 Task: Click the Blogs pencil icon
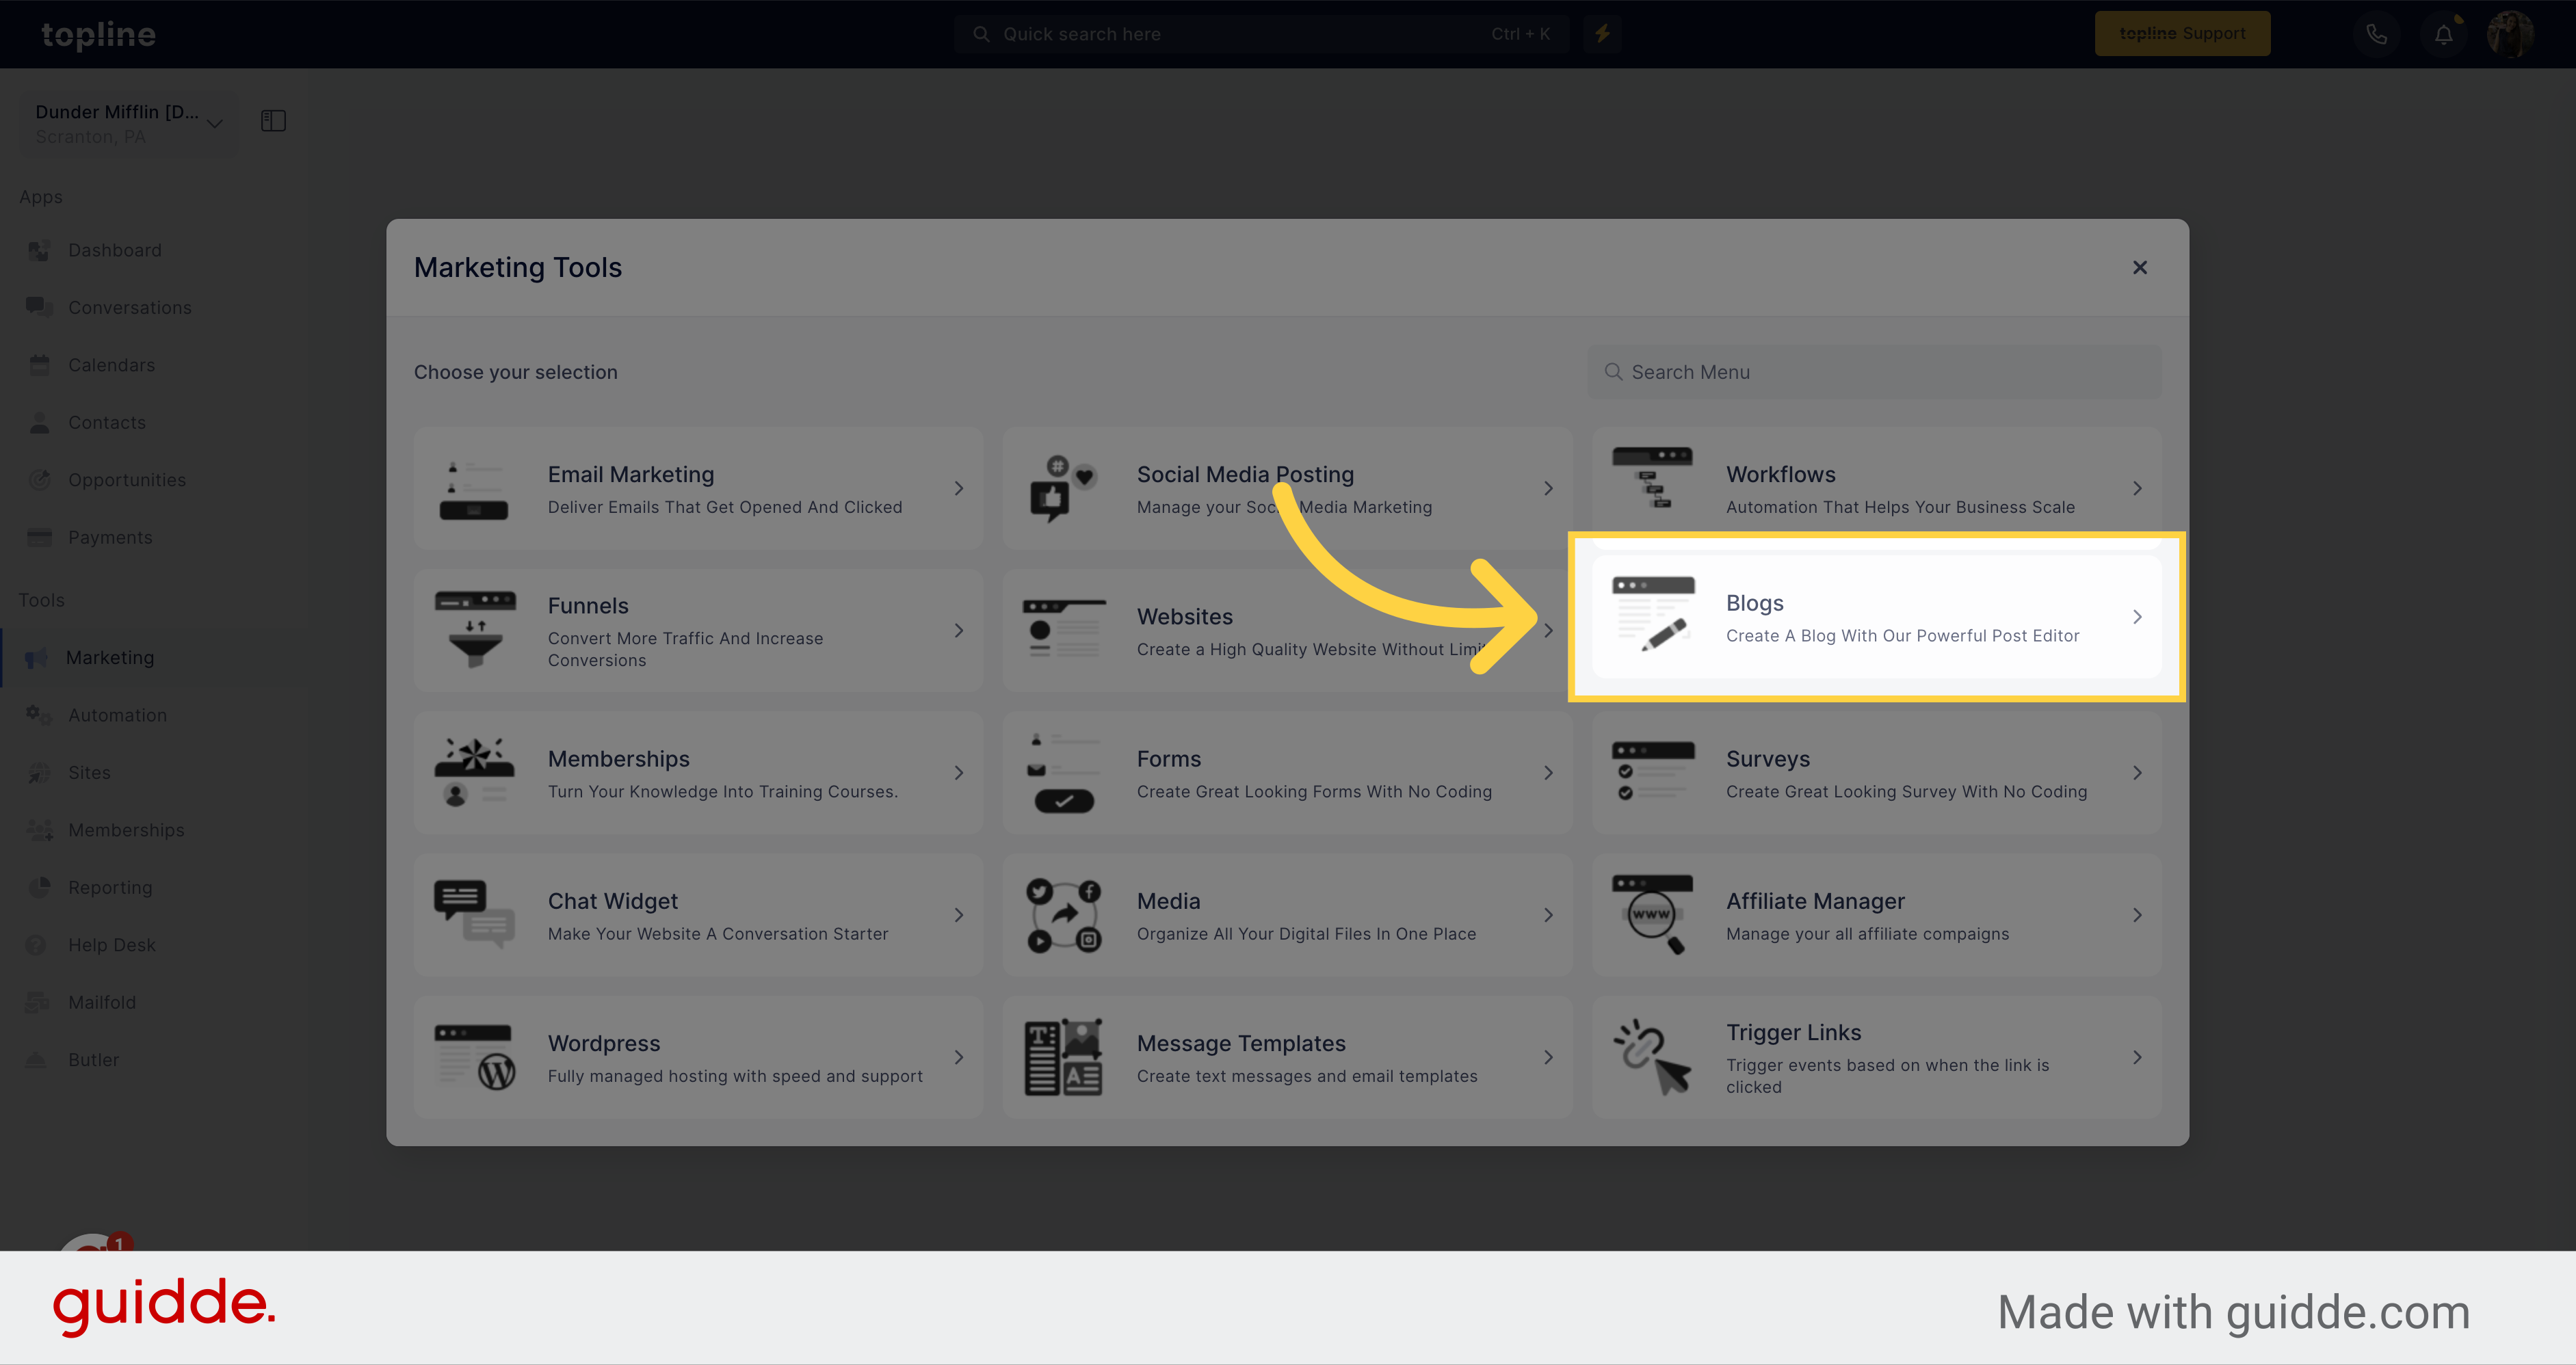coord(1653,614)
